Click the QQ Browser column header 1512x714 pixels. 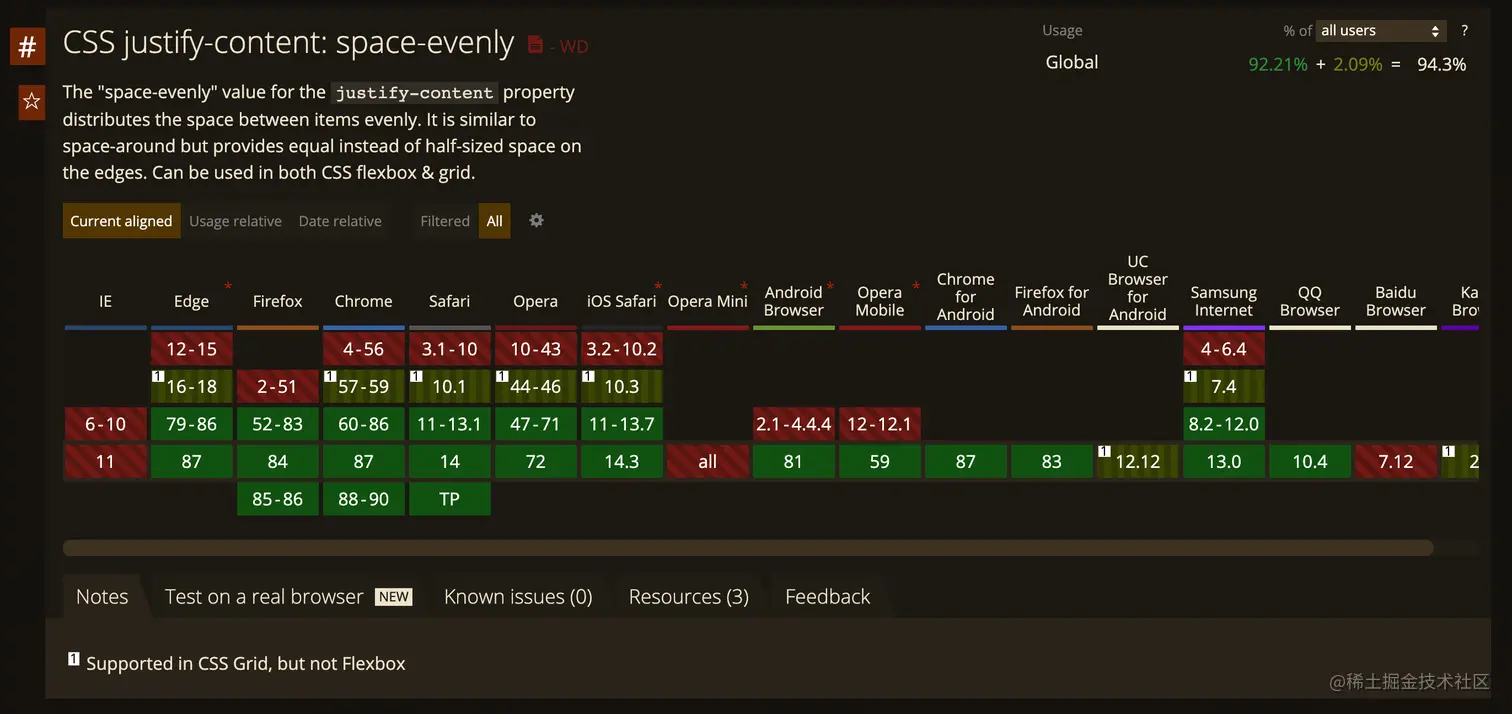click(1310, 301)
